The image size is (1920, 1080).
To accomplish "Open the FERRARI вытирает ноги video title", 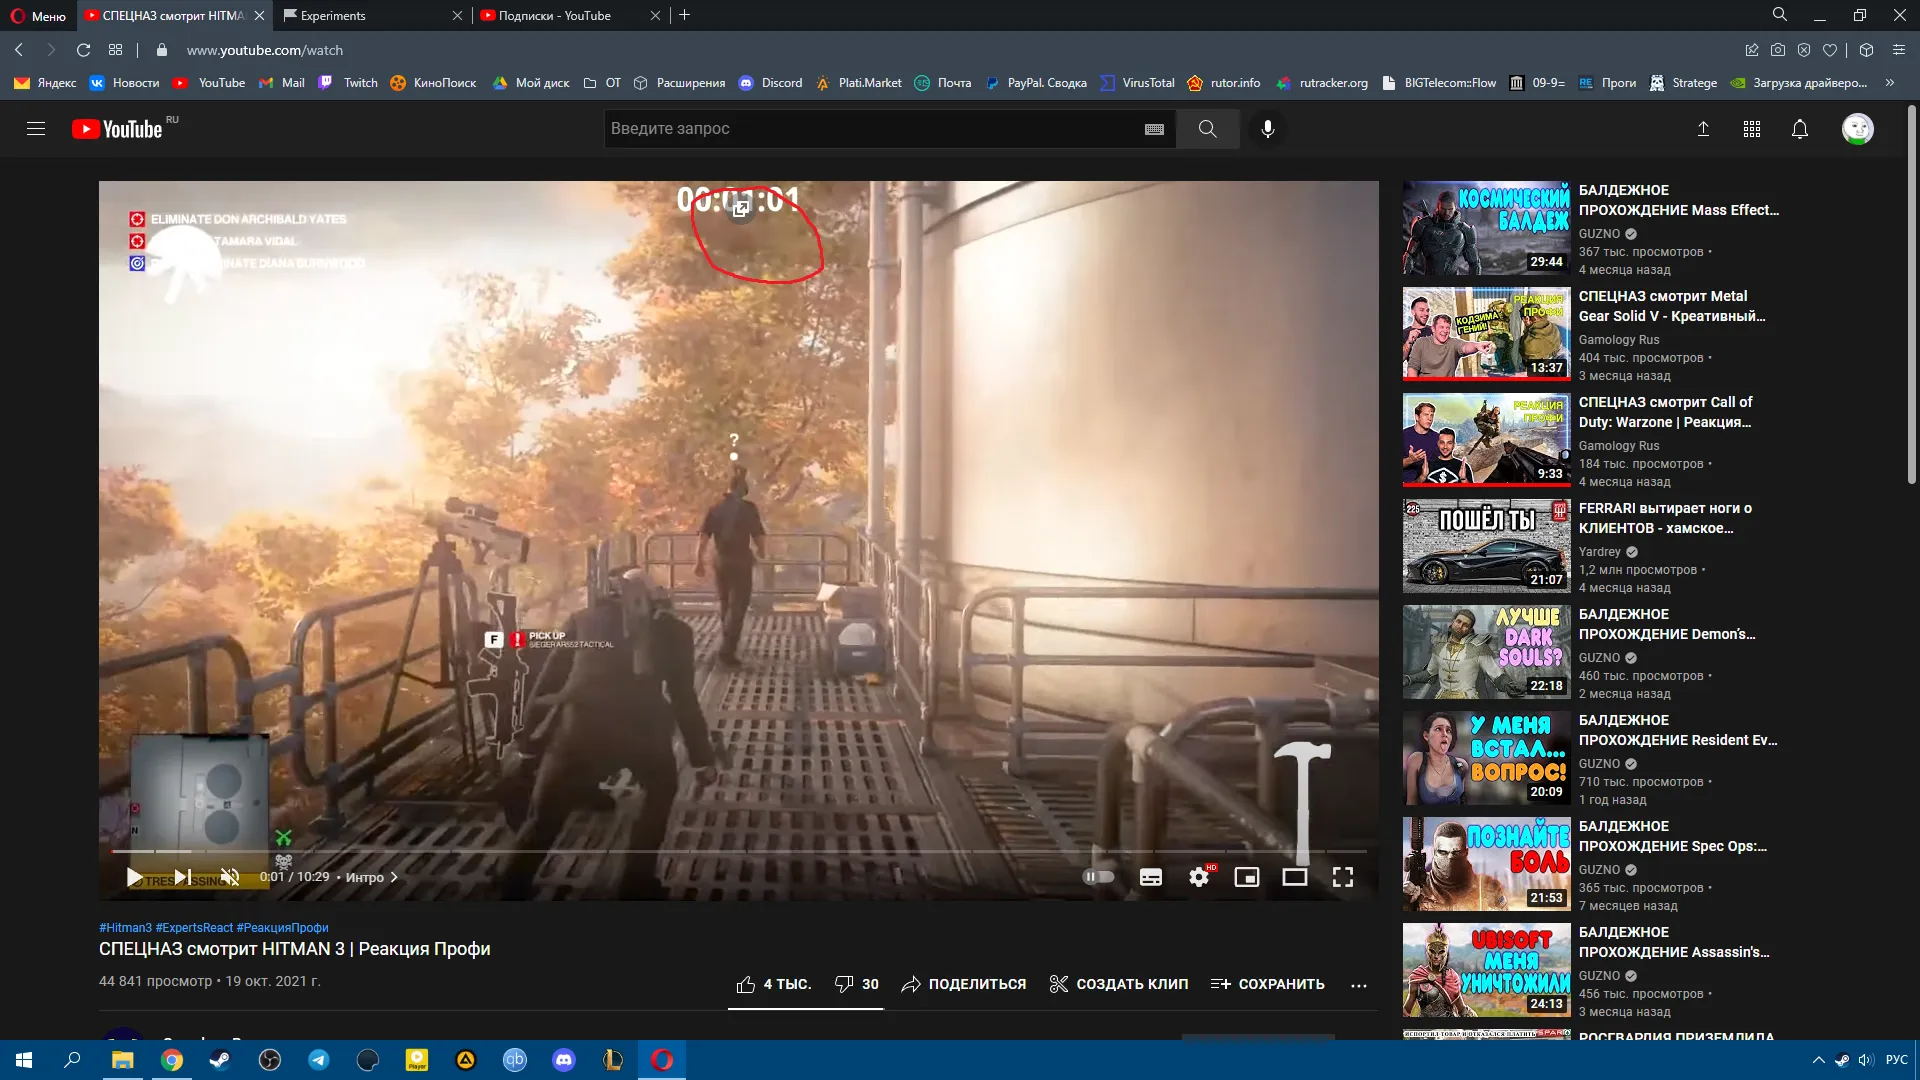I will point(1665,518).
